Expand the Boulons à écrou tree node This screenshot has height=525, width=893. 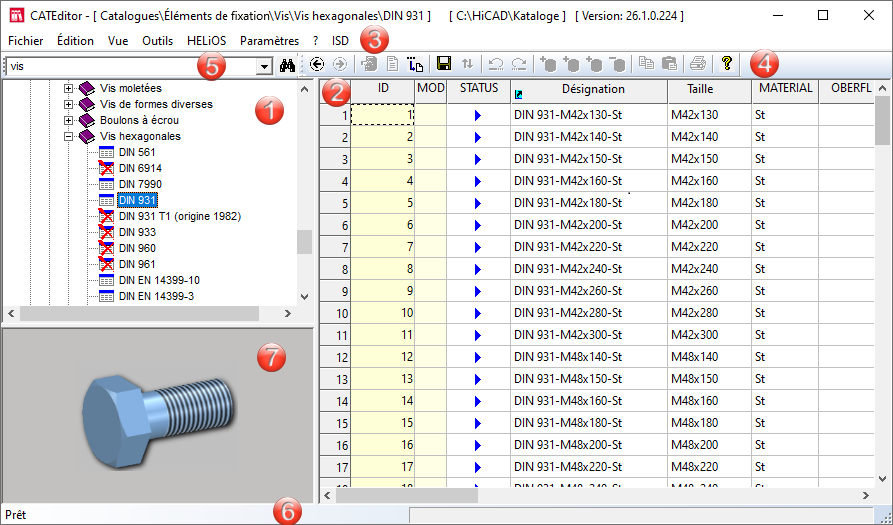point(69,120)
